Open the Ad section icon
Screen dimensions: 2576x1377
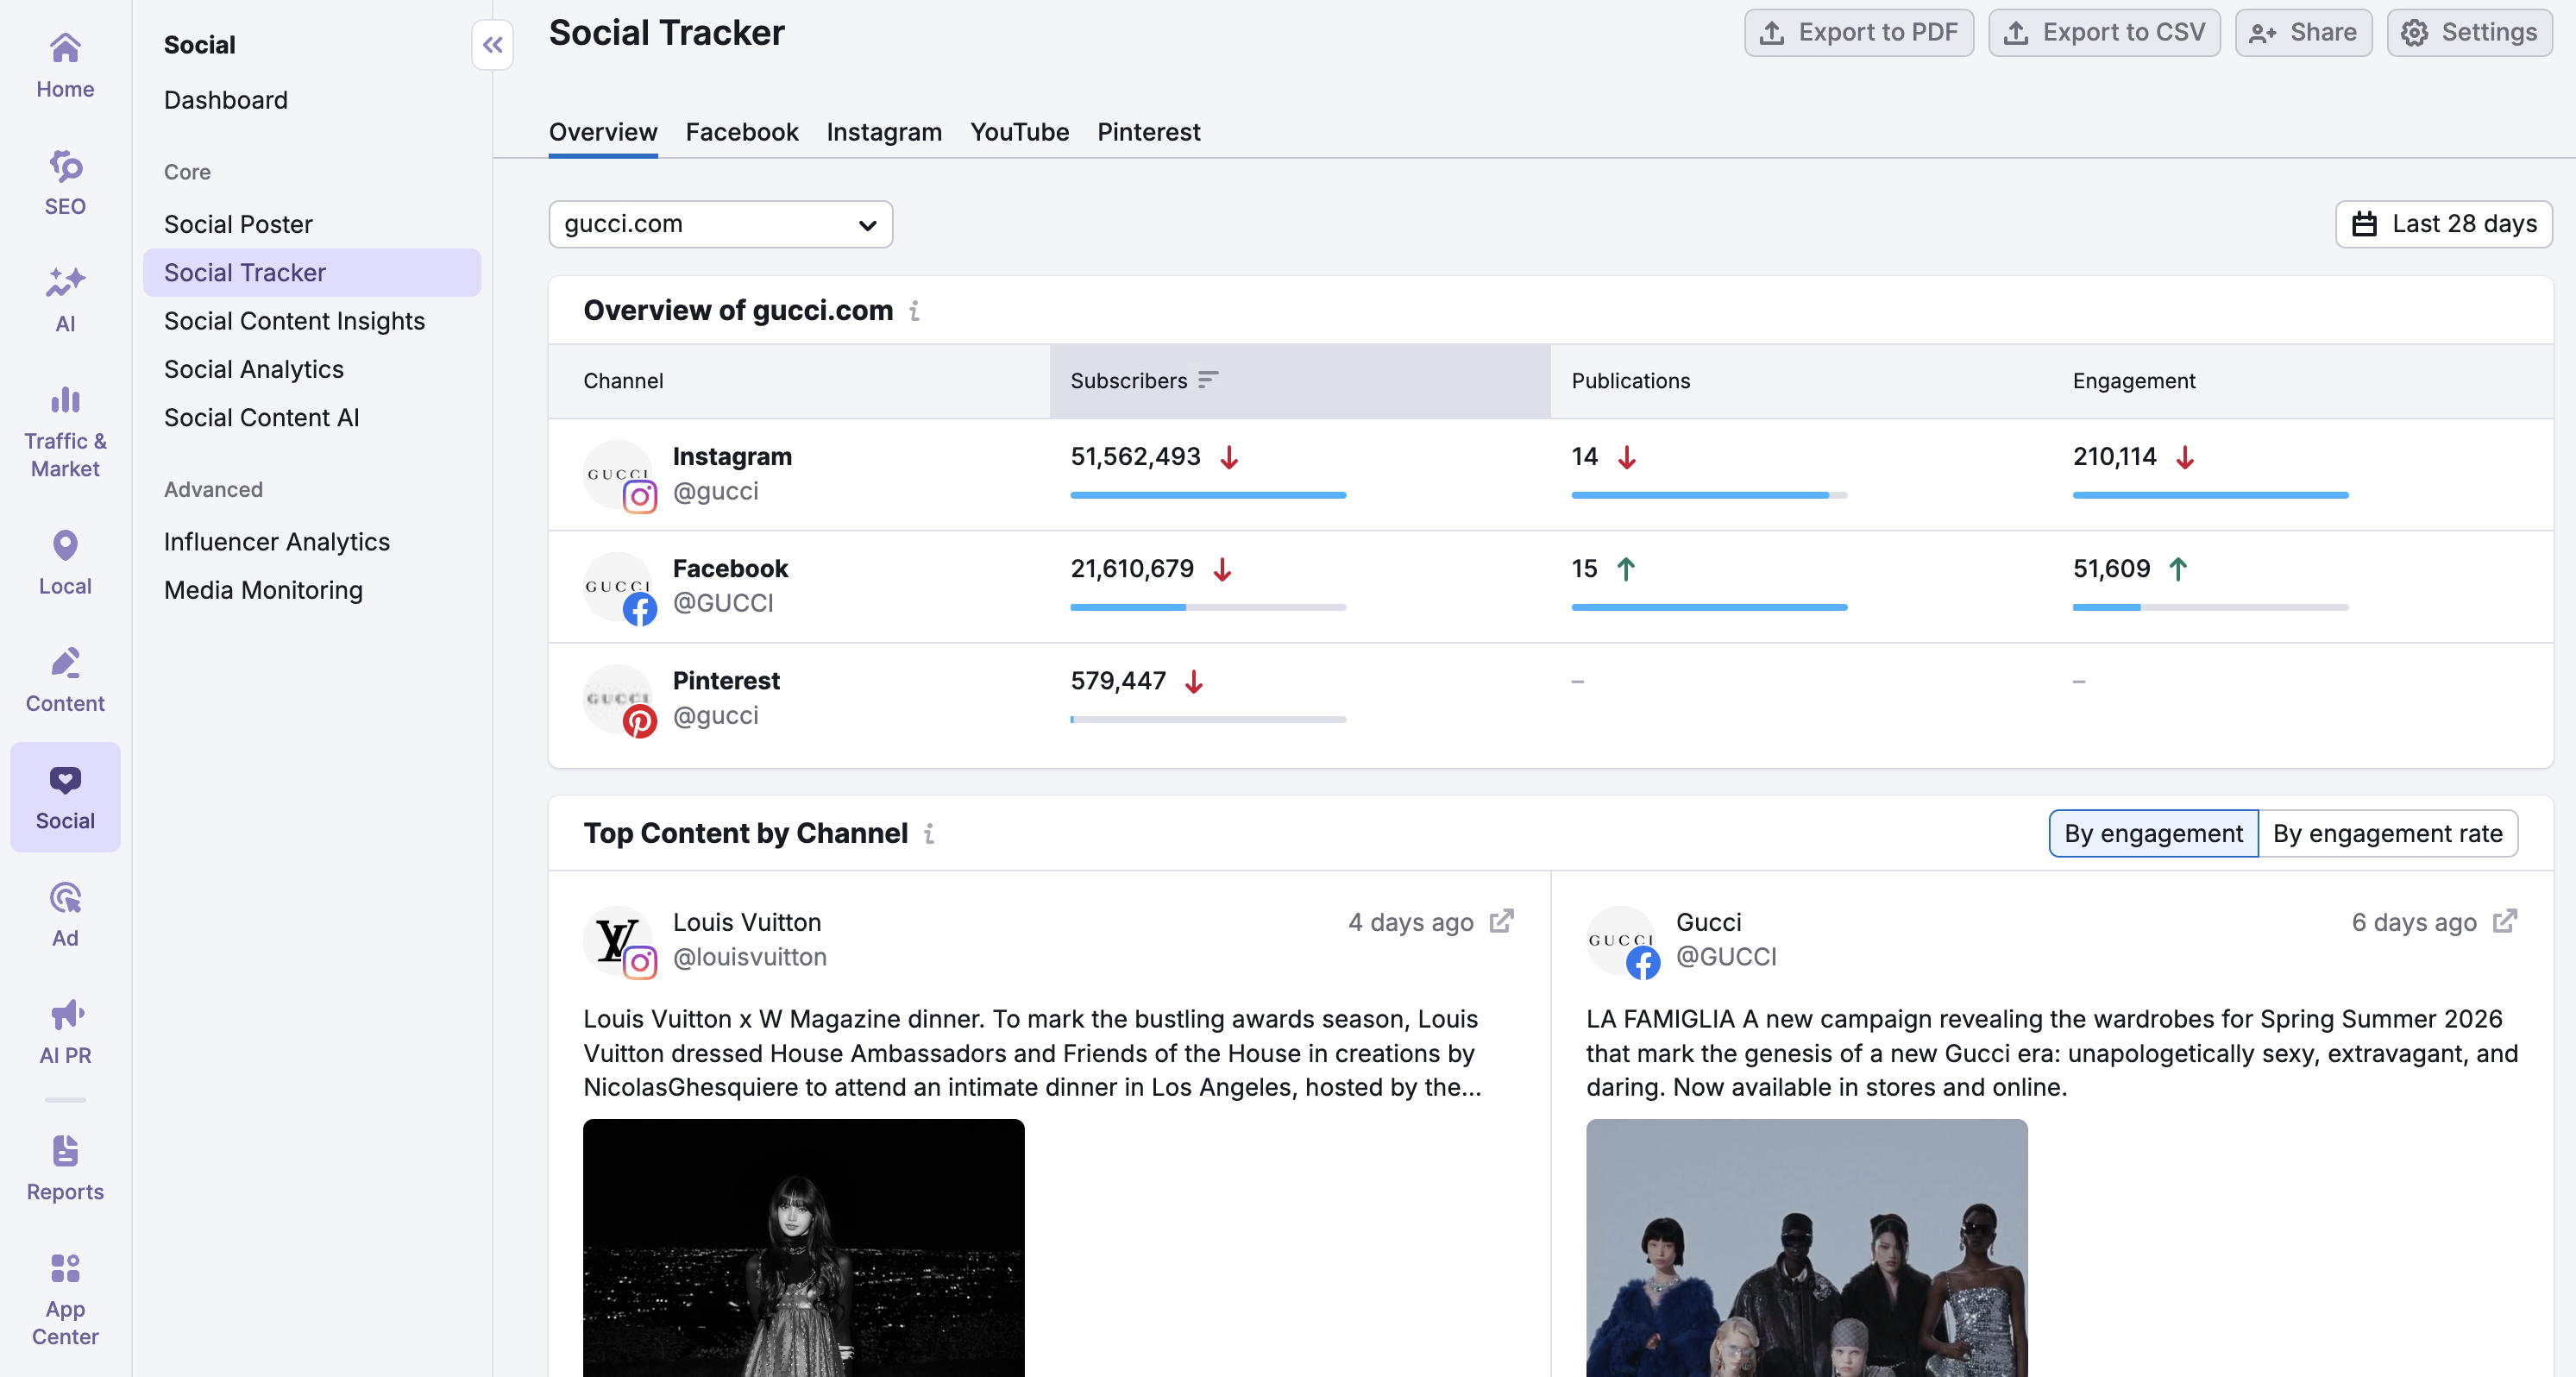(x=65, y=914)
